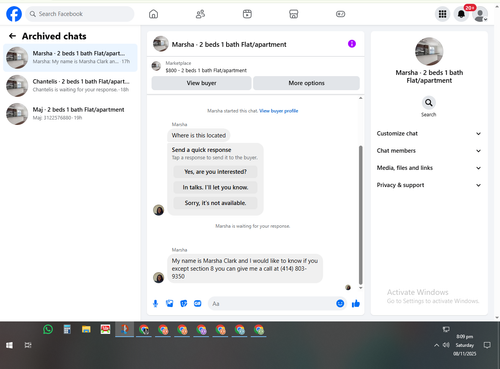Click the volume speaker tray icon
Viewport: 500px width, 369px height.
(446, 345)
